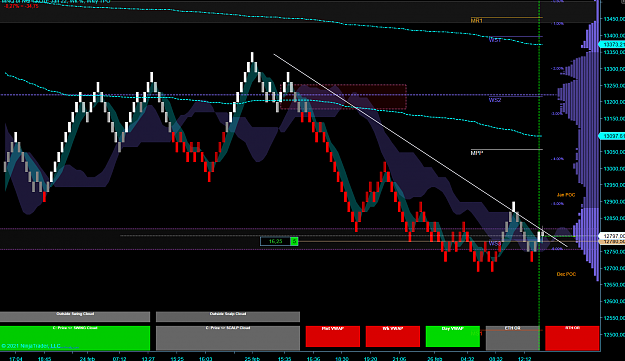Click the 12700.00 price axis label
Screen dimensions: 625x361
[x=614, y=268]
